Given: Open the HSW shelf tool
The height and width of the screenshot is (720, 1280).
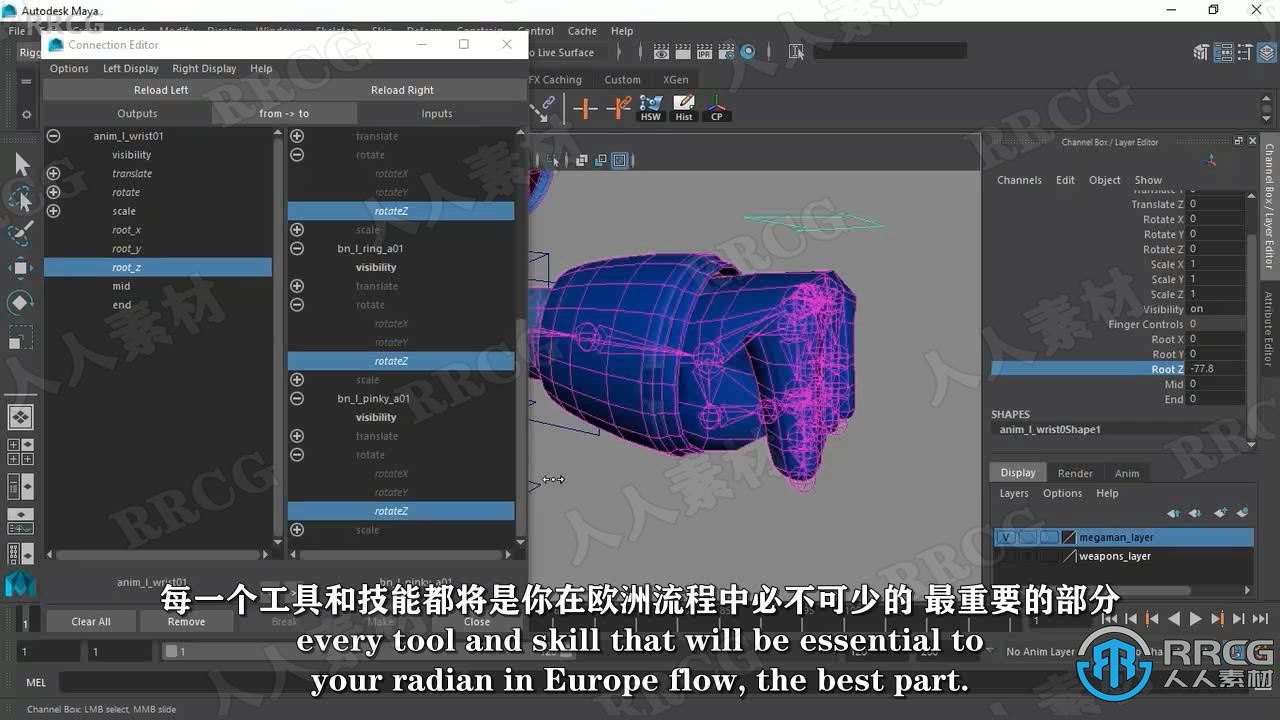Looking at the screenshot, I should [x=651, y=108].
